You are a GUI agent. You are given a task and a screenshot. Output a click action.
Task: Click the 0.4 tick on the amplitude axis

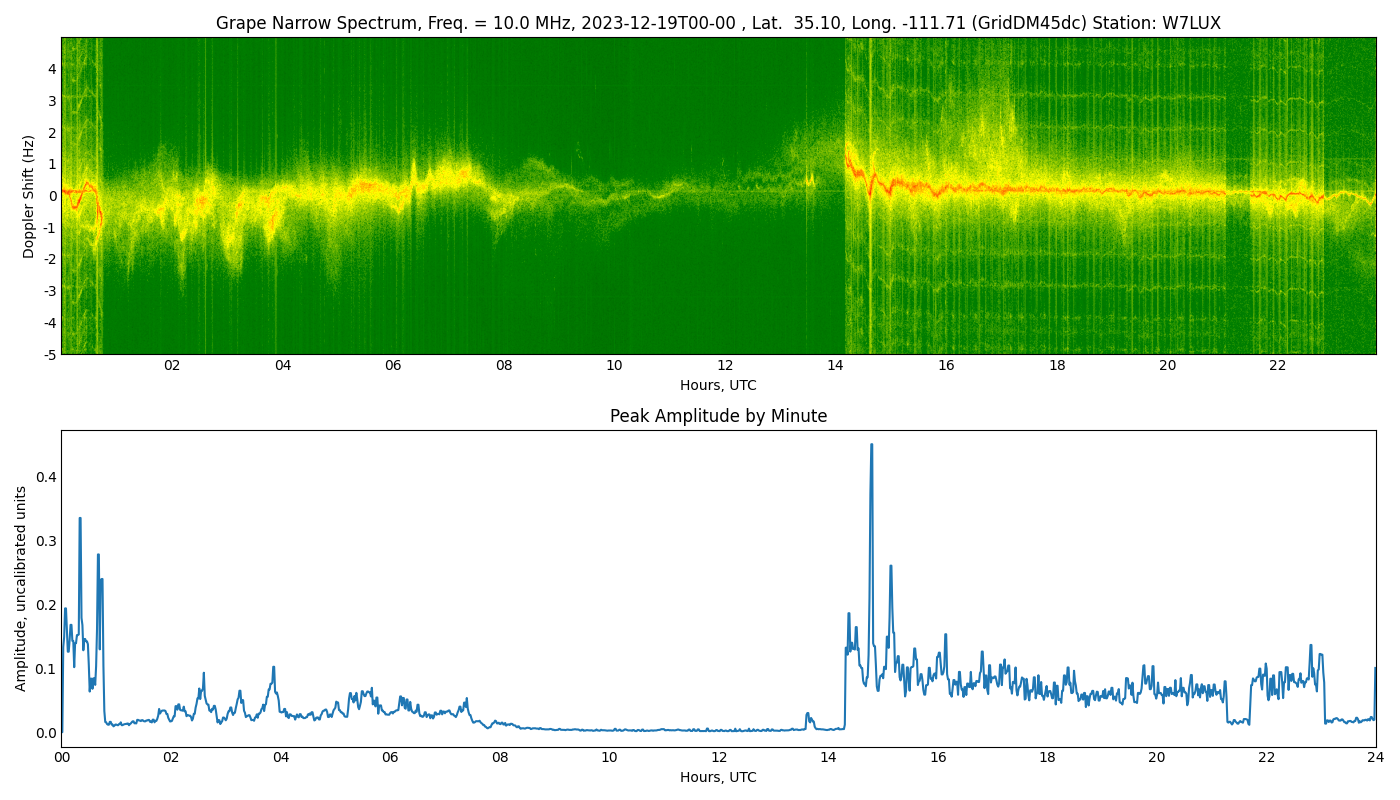coord(46,477)
